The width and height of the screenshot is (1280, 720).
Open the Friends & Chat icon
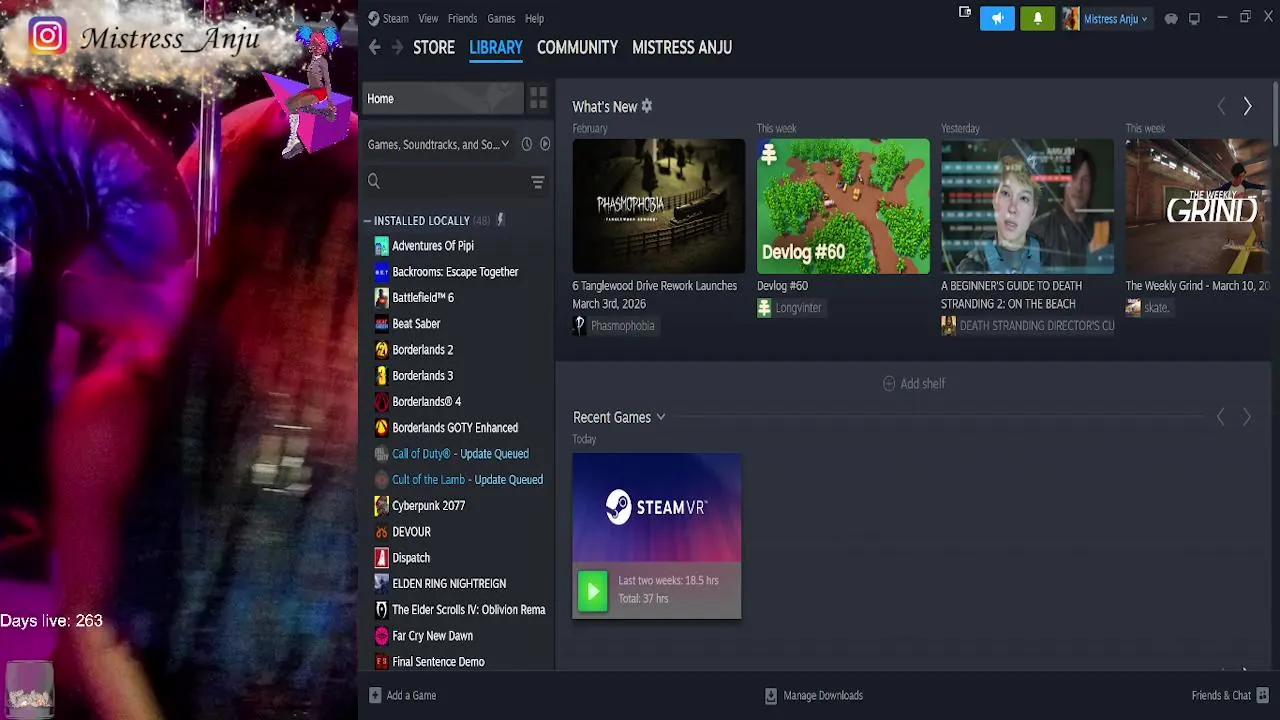tap(1262, 695)
